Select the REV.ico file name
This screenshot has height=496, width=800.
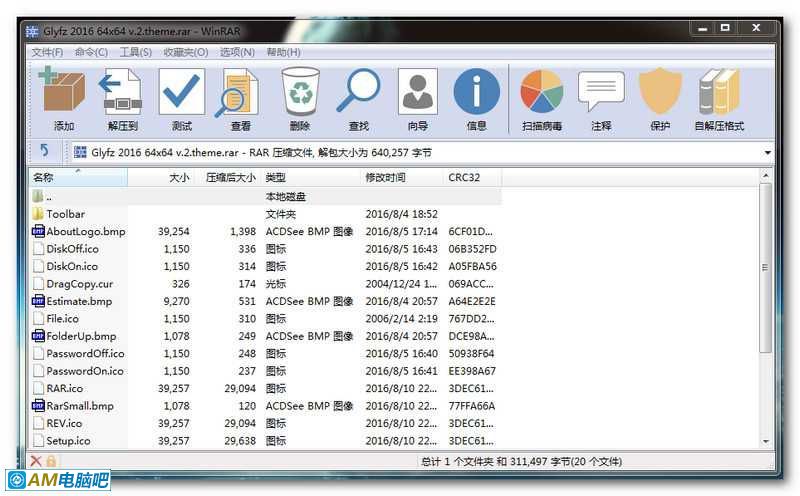pyautogui.click(x=64, y=423)
